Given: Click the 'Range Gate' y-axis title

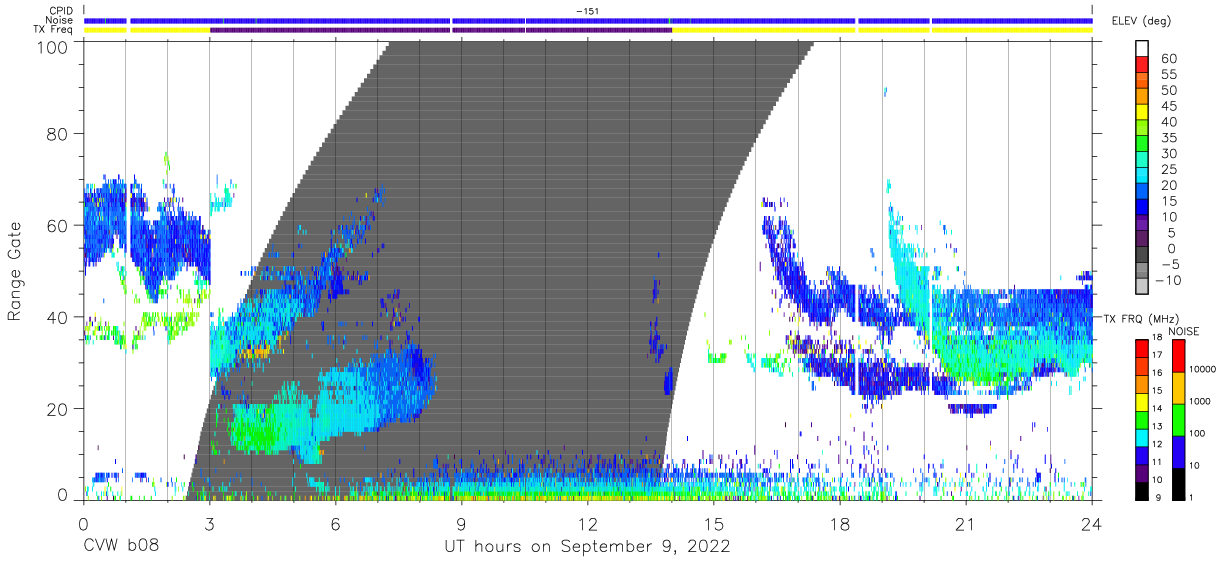Looking at the screenshot, I should pyautogui.click(x=16, y=270).
